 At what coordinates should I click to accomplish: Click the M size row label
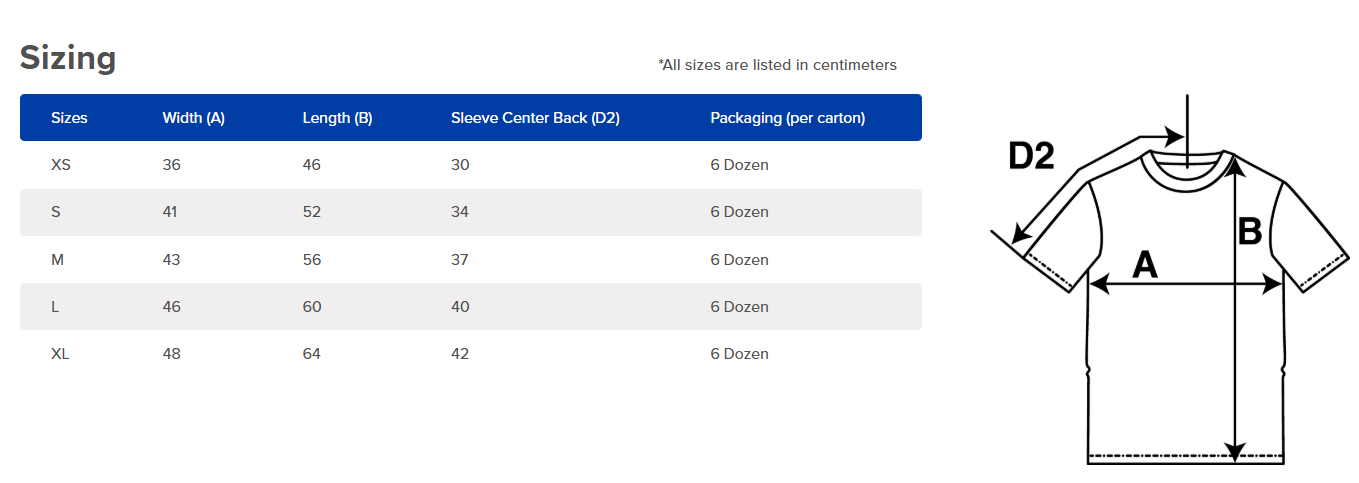coord(57,260)
